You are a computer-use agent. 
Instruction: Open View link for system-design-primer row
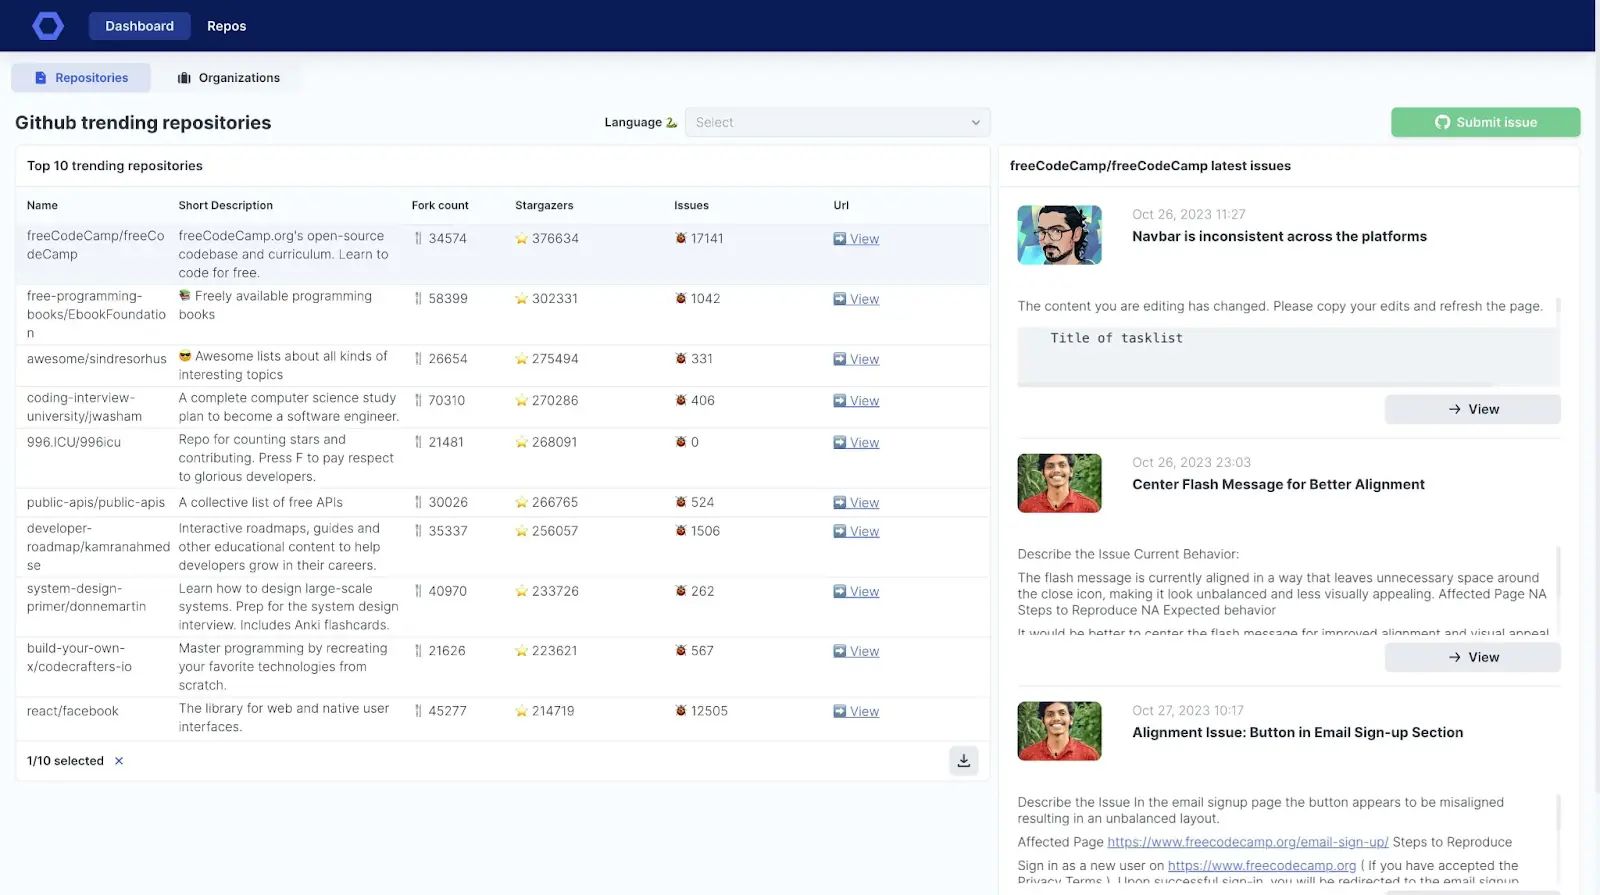coord(856,592)
